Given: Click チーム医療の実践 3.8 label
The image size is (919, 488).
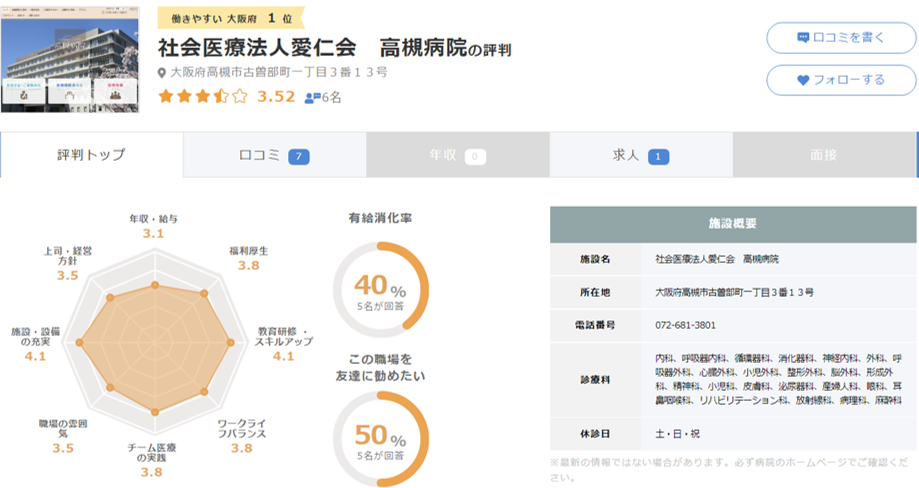Looking at the screenshot, I should pos(151,460).
